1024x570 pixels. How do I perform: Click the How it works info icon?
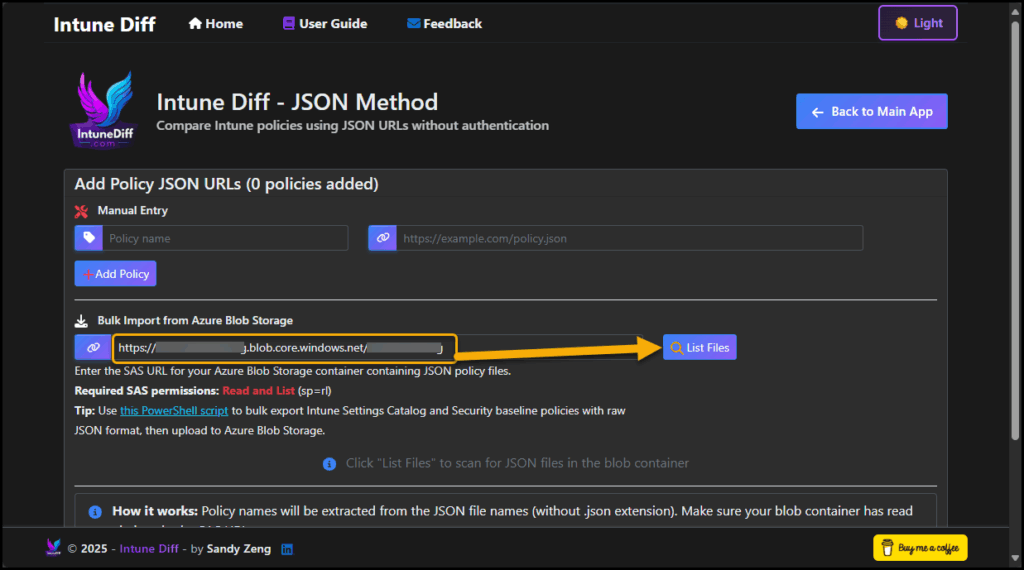point(95,512)
